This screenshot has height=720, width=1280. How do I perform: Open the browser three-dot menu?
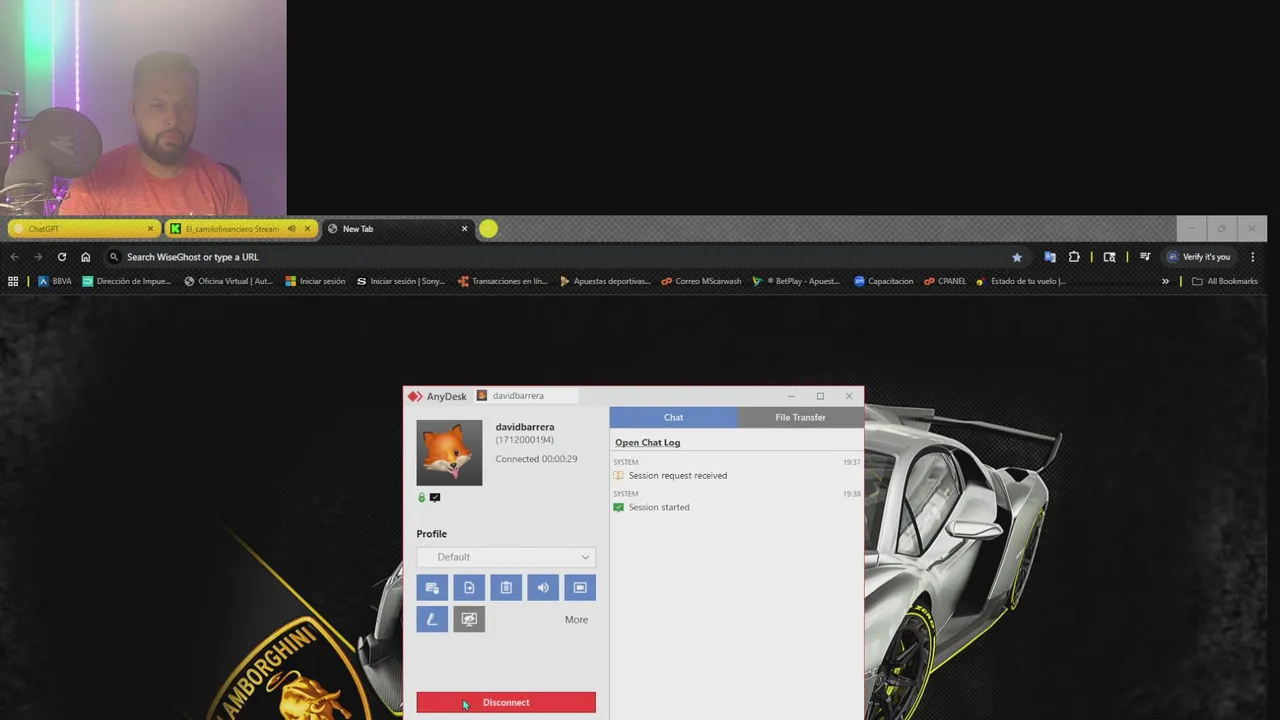[1252, 257]
